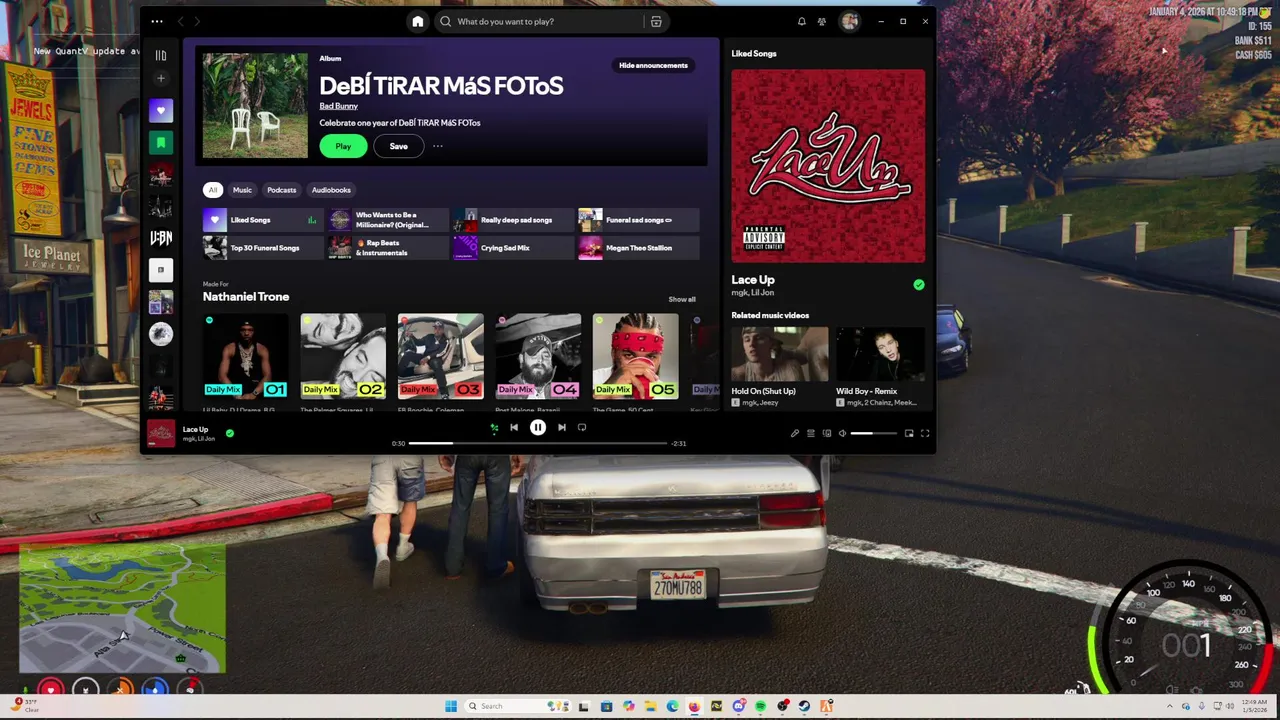The image size is (1280, 720).
Task: Open Daily Mix 02 cover
Action: pos(343,356)
